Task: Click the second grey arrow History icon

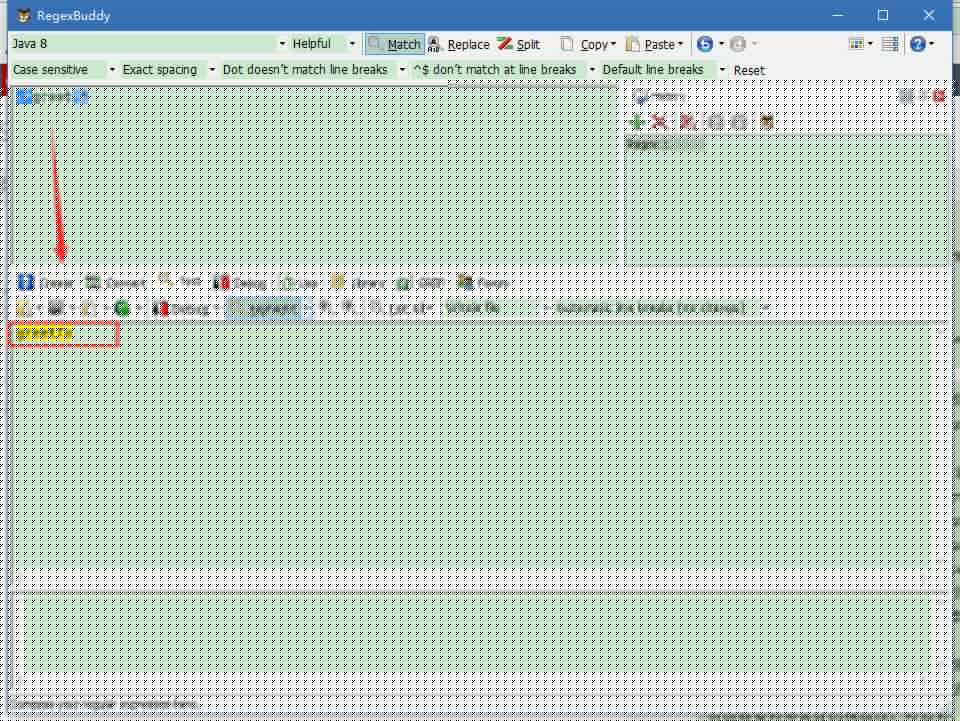Action: click(x=739, y=122)
